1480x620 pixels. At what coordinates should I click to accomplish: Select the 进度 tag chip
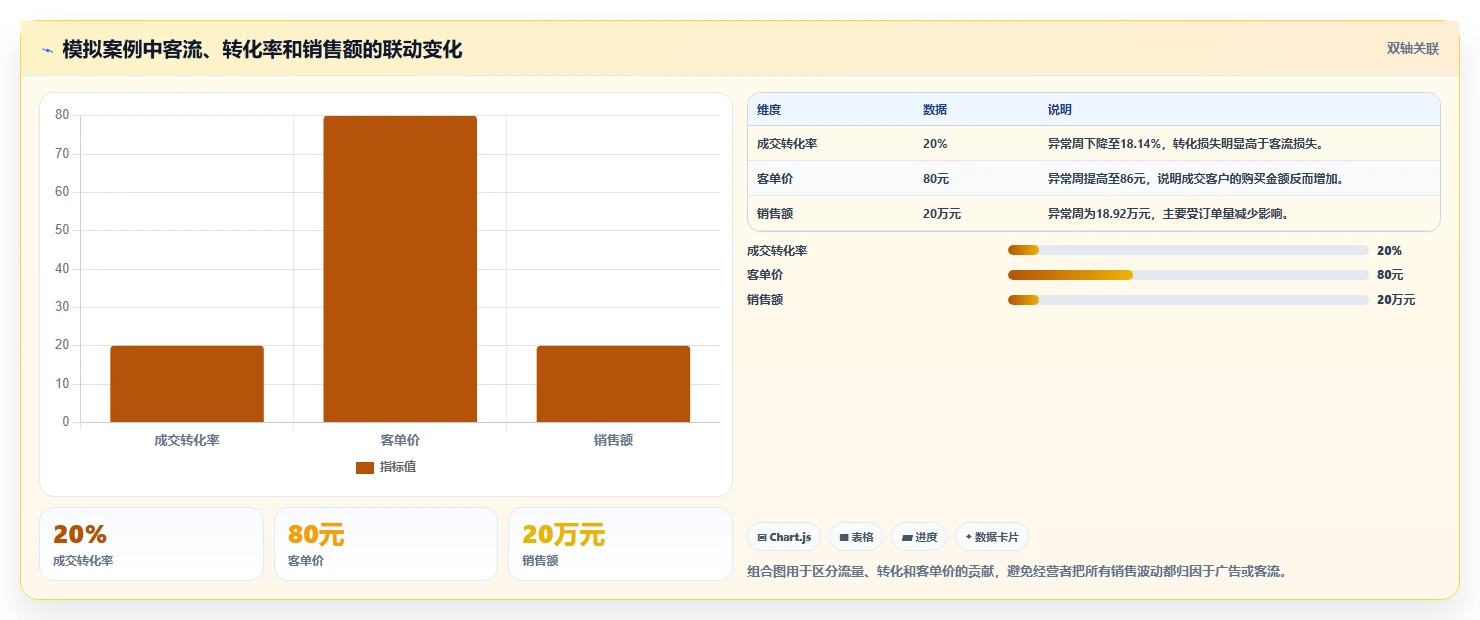919,537
